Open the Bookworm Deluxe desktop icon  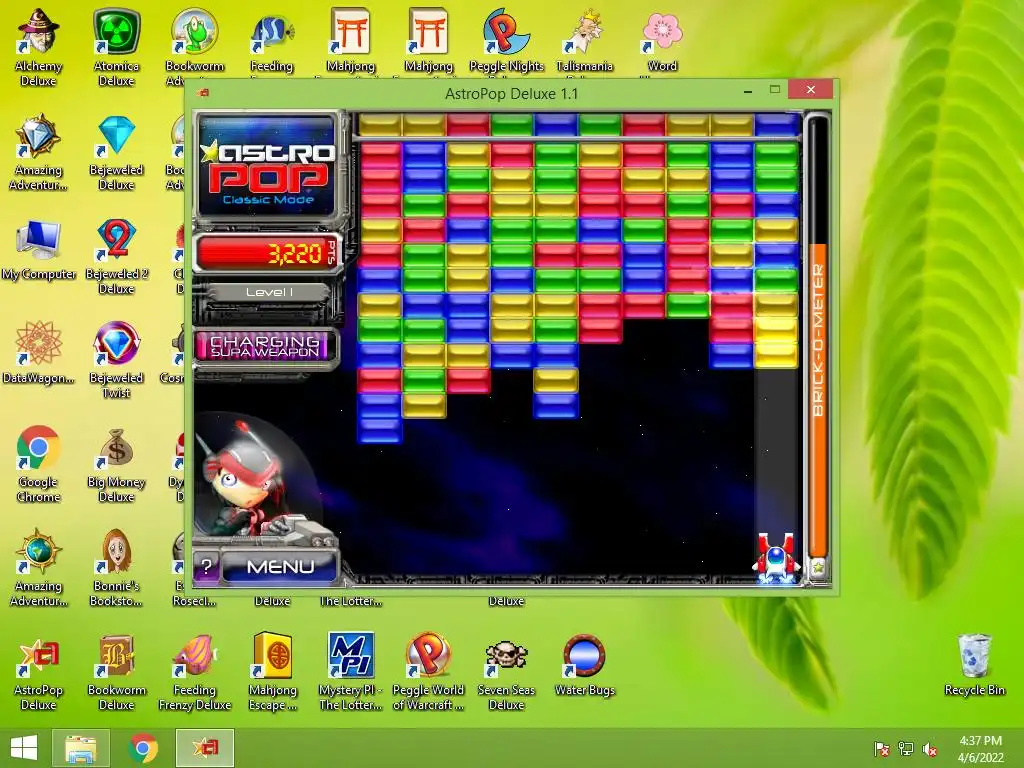coord(116,673)
